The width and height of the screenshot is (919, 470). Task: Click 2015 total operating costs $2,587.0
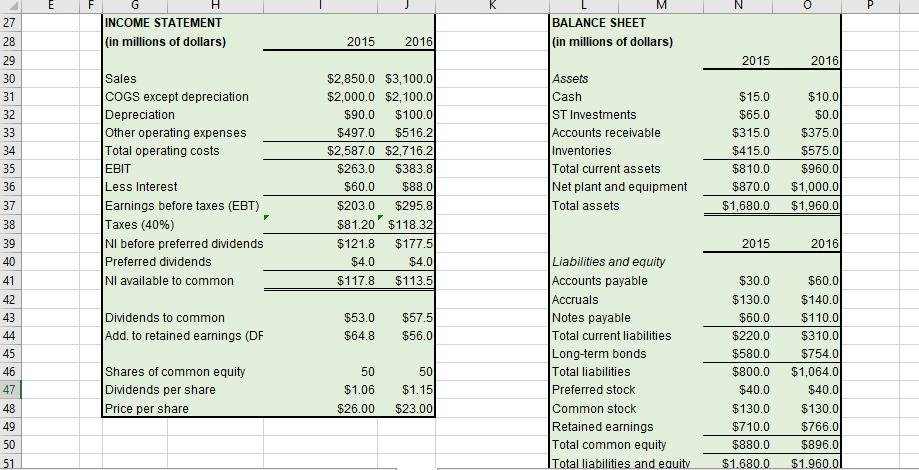click(350, 151)
